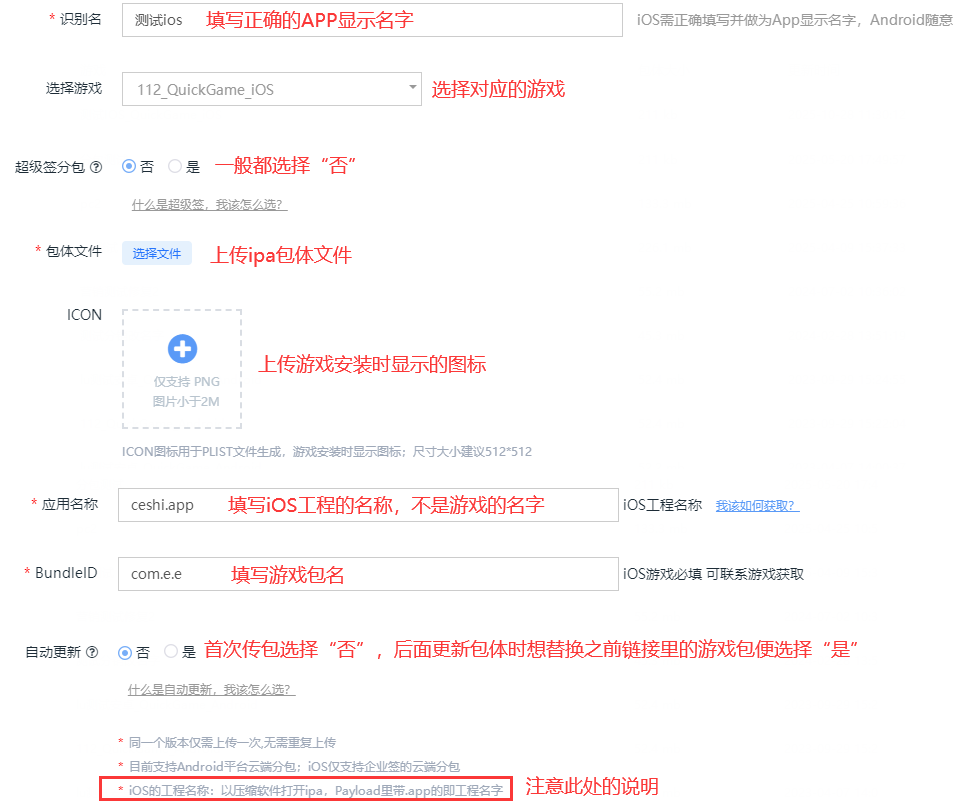959x810 pixels.
Task: Open 什么是超级签，我该怎么选 link
Action: click(209, 205)
